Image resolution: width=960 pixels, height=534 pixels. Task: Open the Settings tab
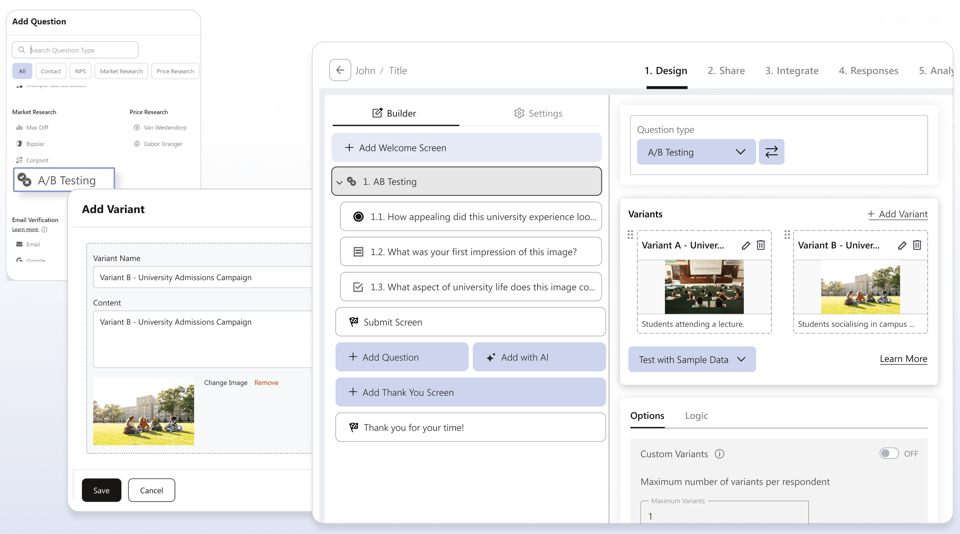click(x=538, y=113)
